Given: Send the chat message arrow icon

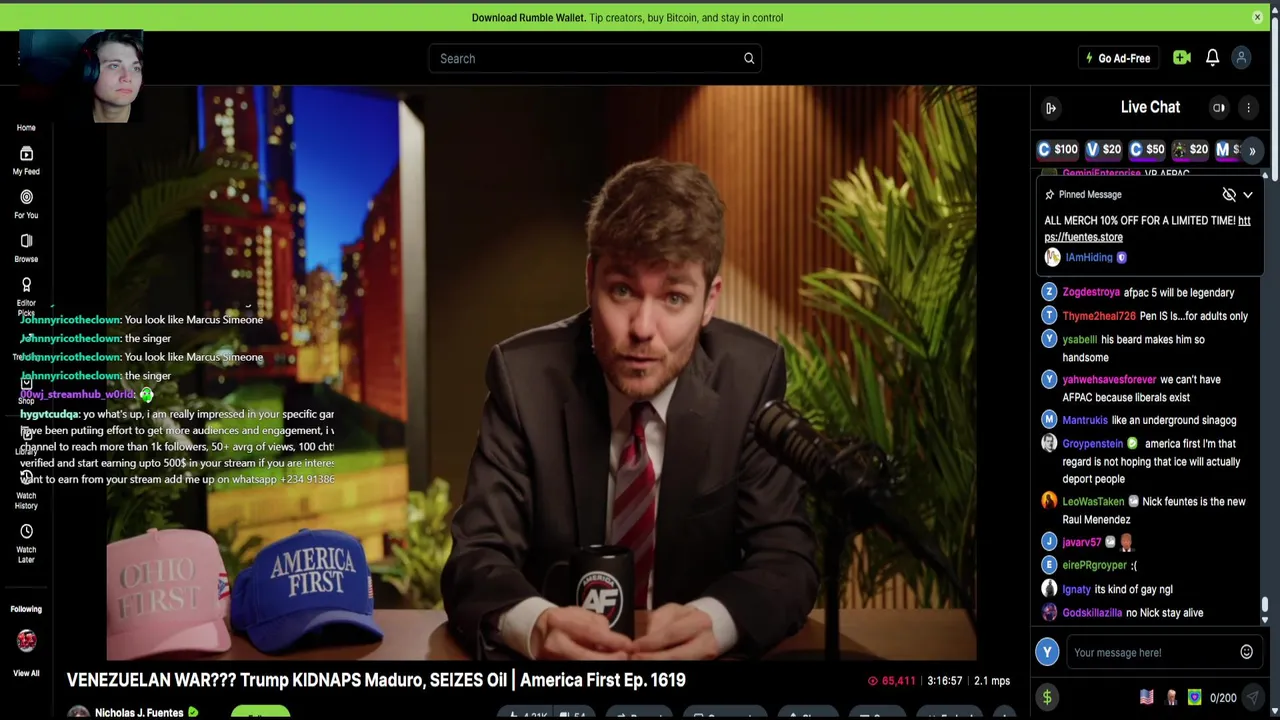Looking at the screenshot, I should [1253, 698].
